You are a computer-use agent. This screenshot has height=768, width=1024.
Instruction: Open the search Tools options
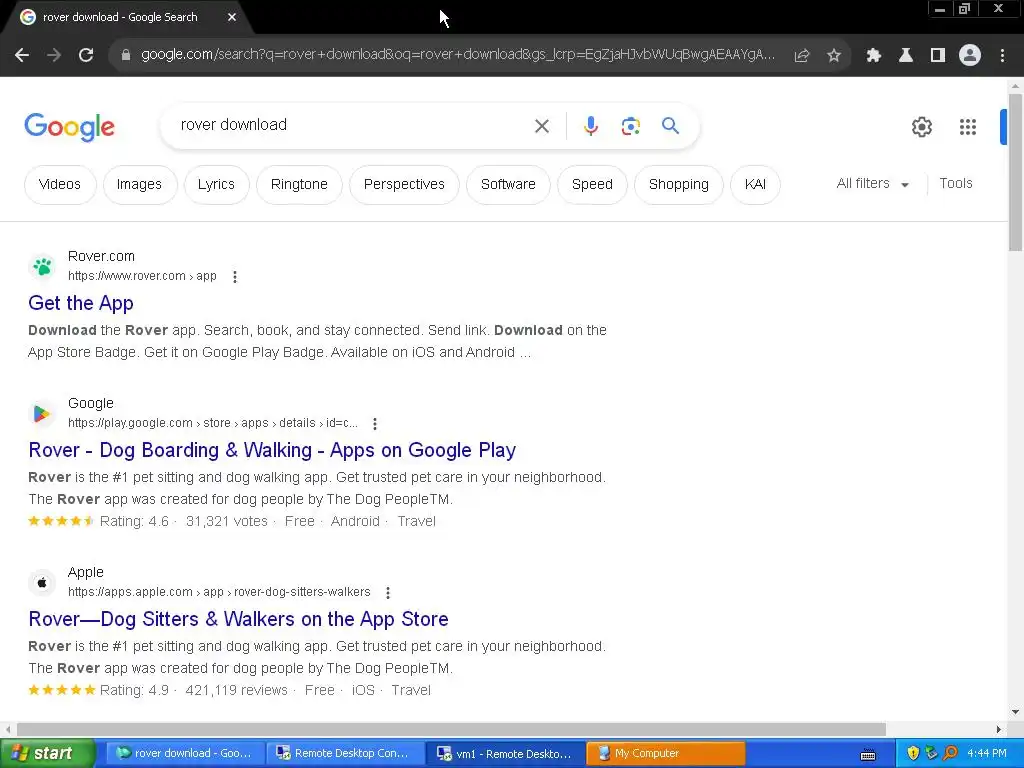[x=955, y=184]
